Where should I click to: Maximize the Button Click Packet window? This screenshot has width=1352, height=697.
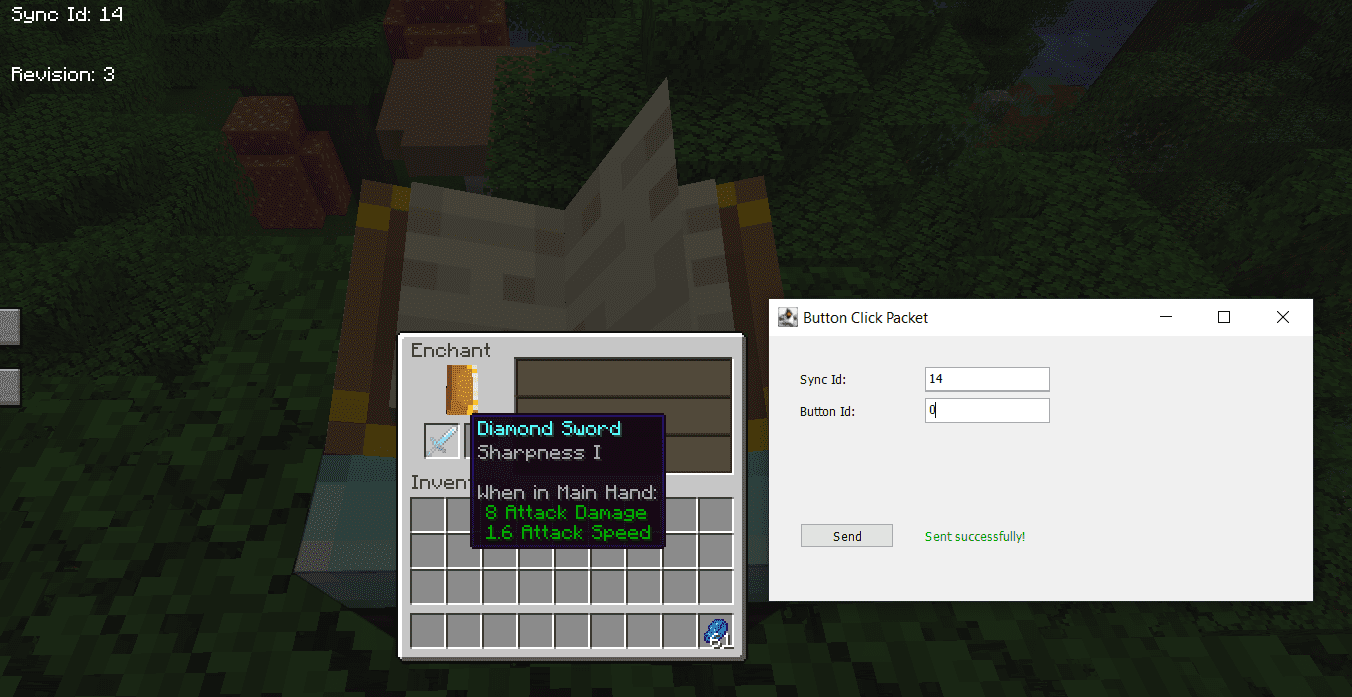tap(1223, 317)
